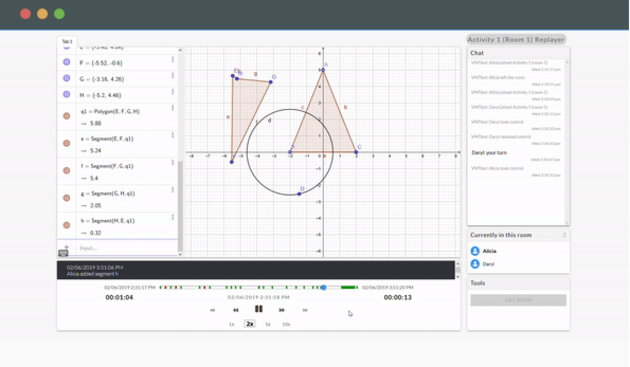Click the rewind playback icon
Image resolution: width=630 pixels, height=367 pixels.
pyautogui.click(x=236, y=310)
